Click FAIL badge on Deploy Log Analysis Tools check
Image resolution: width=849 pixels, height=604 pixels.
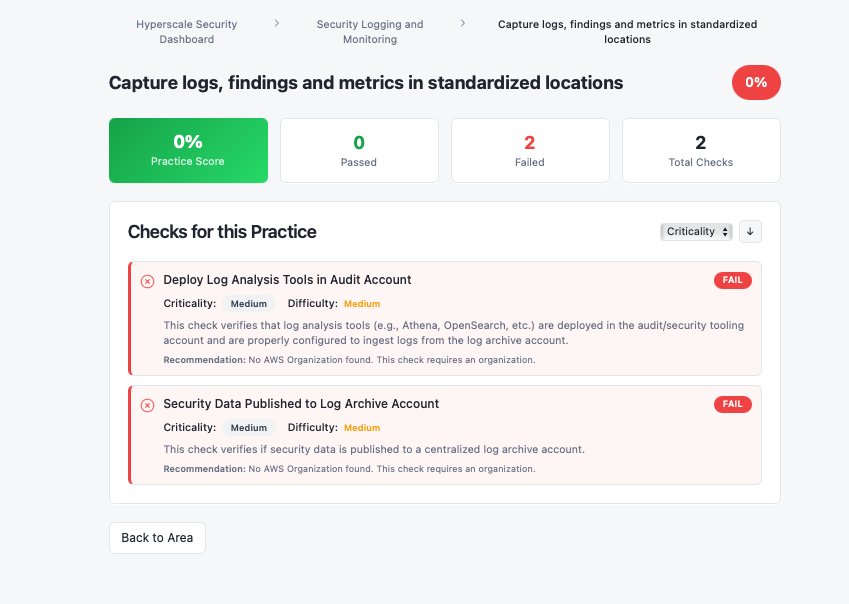coord(732,280)
